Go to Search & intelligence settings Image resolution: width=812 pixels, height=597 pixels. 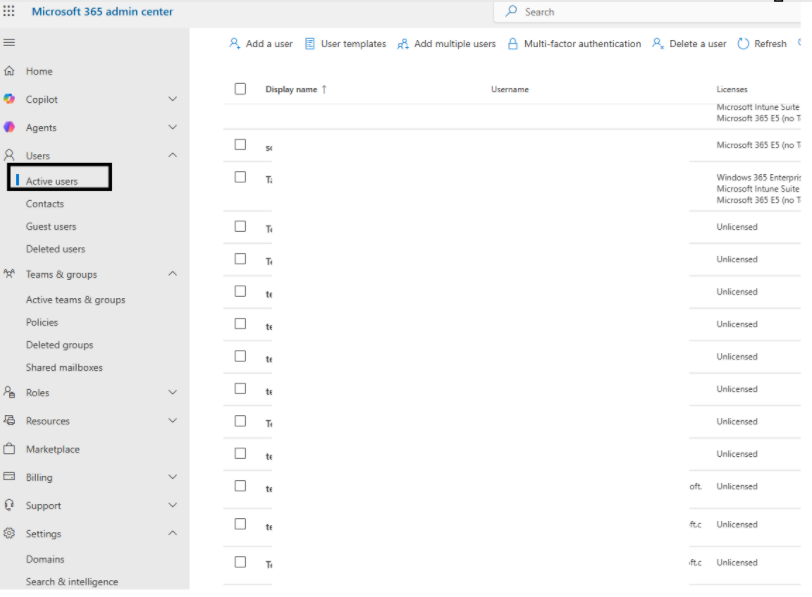click(72, 582)
